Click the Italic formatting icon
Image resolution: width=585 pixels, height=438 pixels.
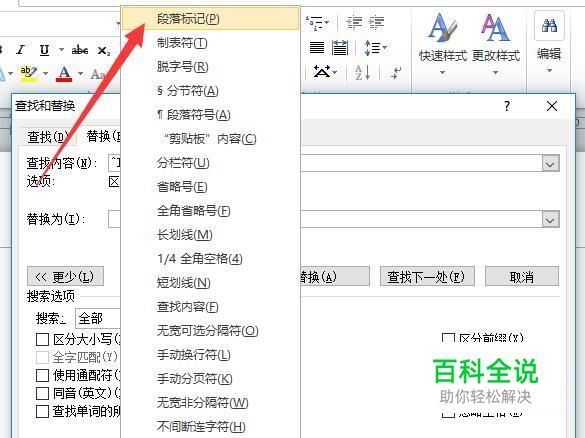point(21,50)
